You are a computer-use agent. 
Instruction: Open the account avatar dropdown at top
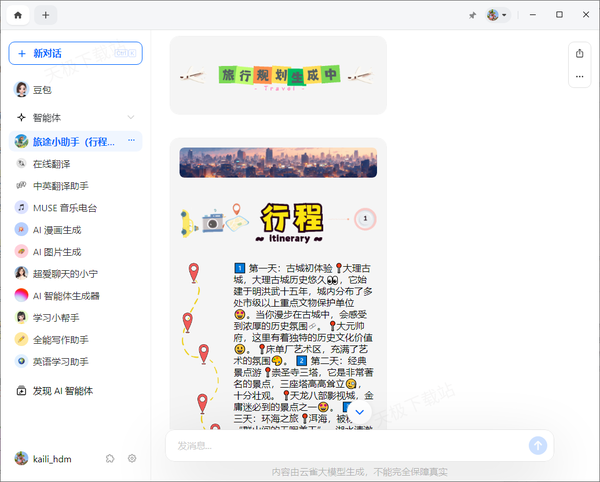click(x=497, y=15)
